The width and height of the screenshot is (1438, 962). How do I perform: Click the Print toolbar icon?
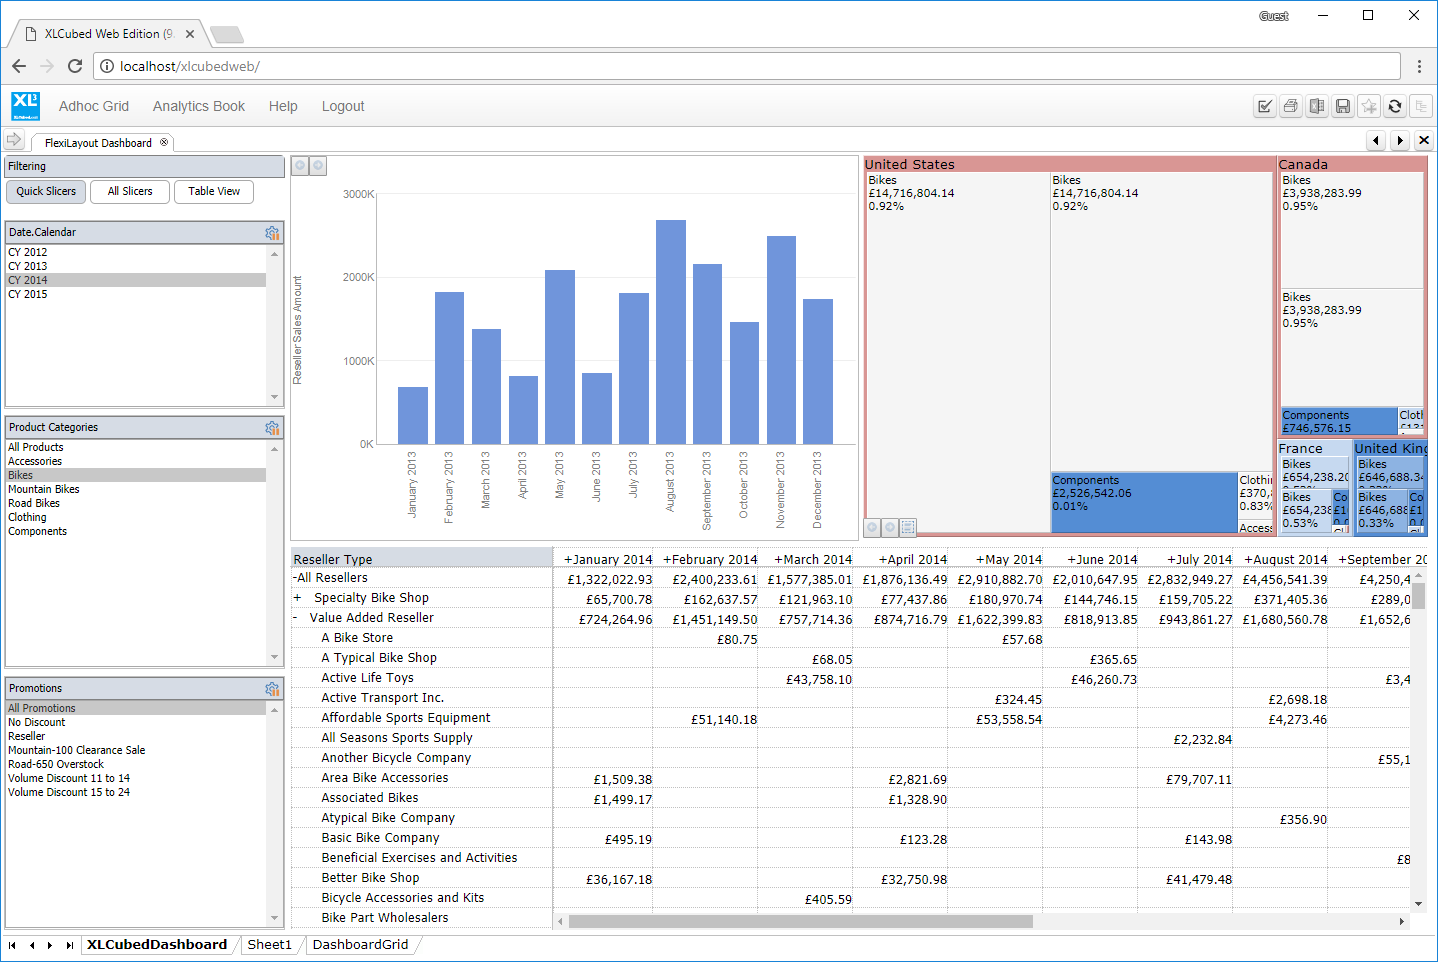pyautogui.click(x=1291, y=106)
